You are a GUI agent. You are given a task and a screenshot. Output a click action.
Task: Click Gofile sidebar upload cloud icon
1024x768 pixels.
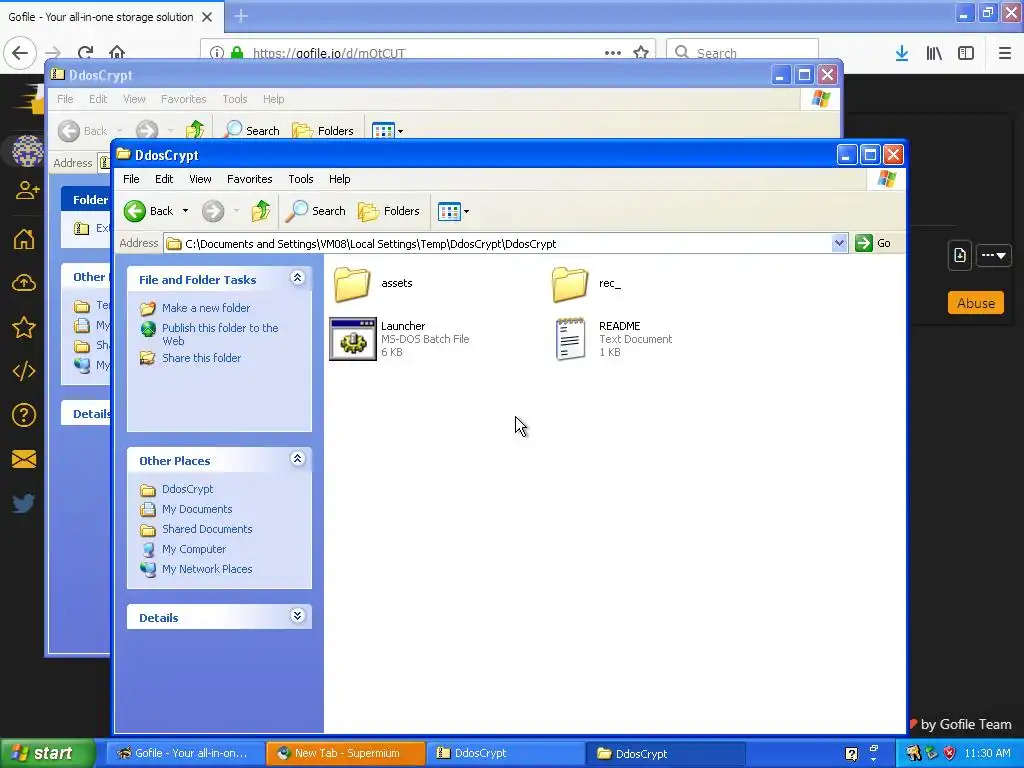pyautogui.click(x=24, y=283)
